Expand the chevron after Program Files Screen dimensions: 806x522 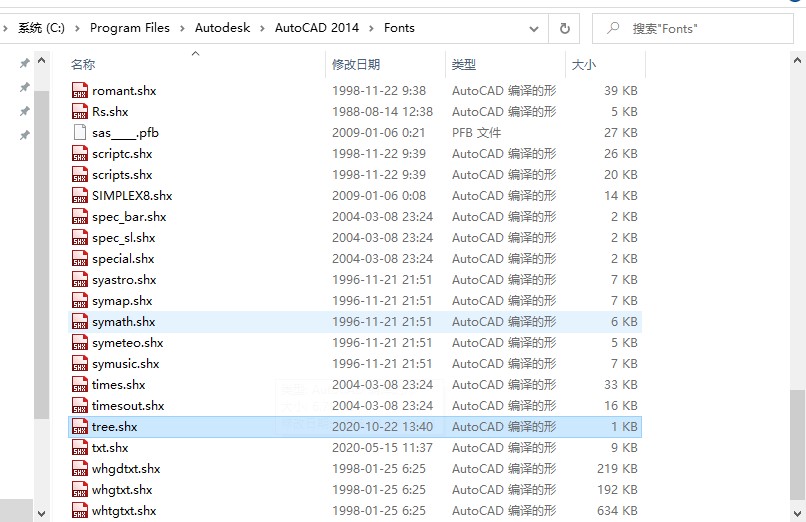(x=182, y=28)
